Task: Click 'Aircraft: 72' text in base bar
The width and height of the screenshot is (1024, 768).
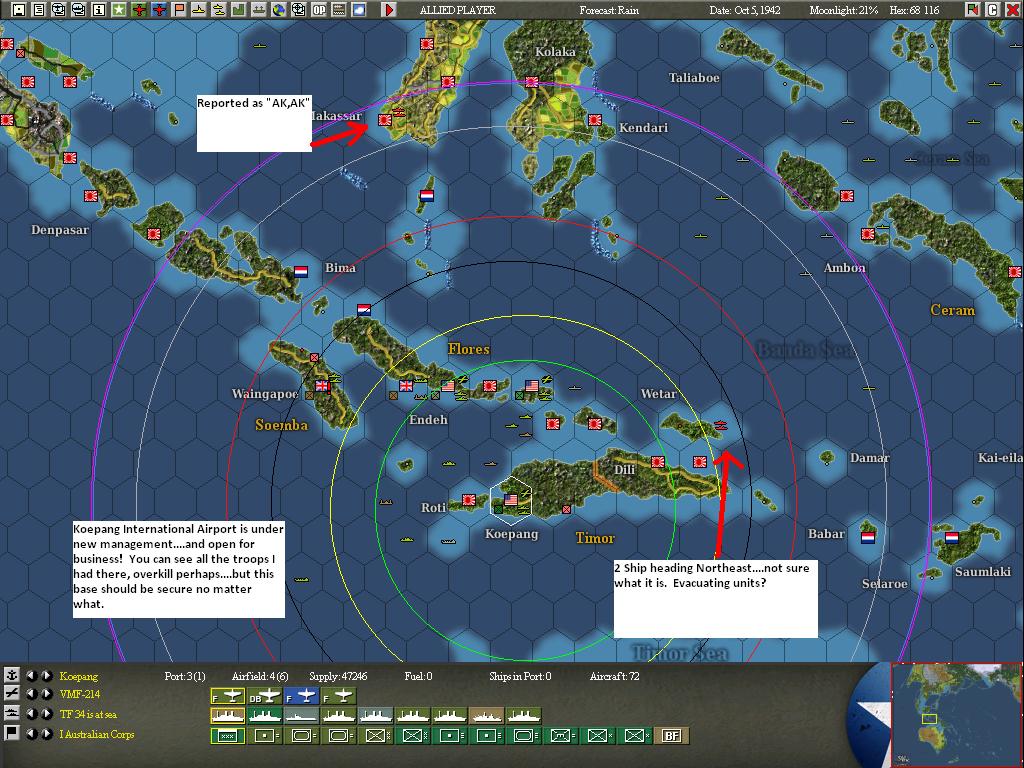Action: pyautogui.click(x=615, y=677)
